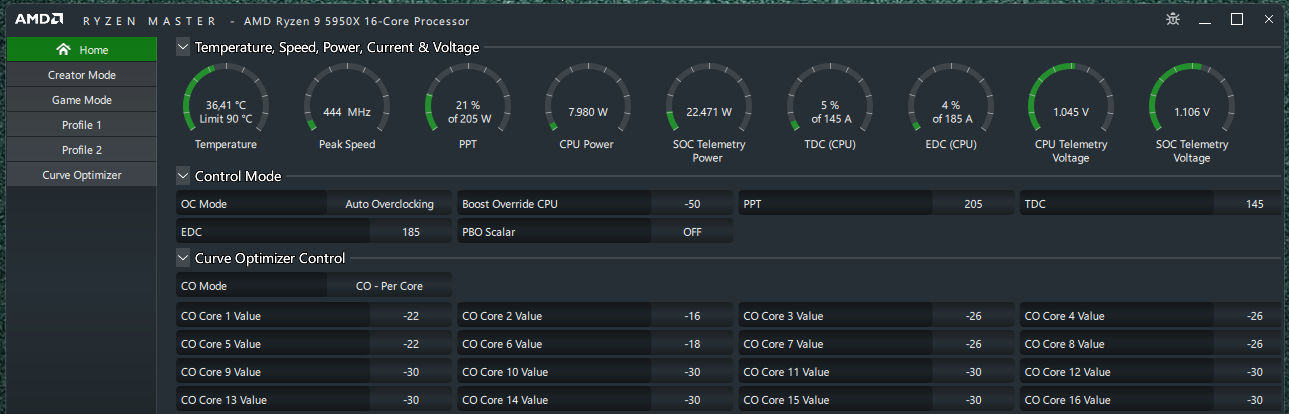
Task: Click the CO Mode Per Core value
Action: (389, 286)
